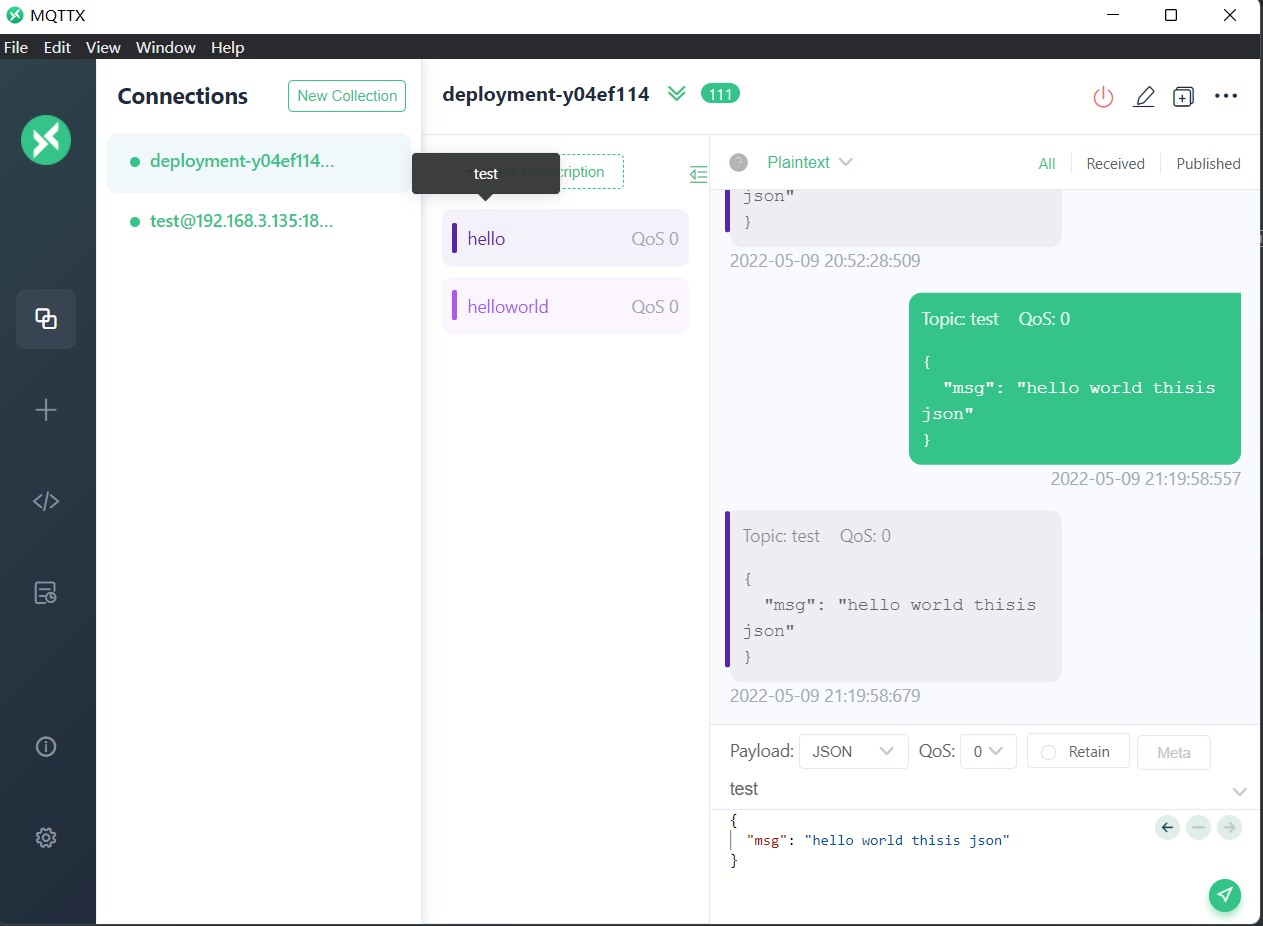Open the View menu

[x=103, y=47]
